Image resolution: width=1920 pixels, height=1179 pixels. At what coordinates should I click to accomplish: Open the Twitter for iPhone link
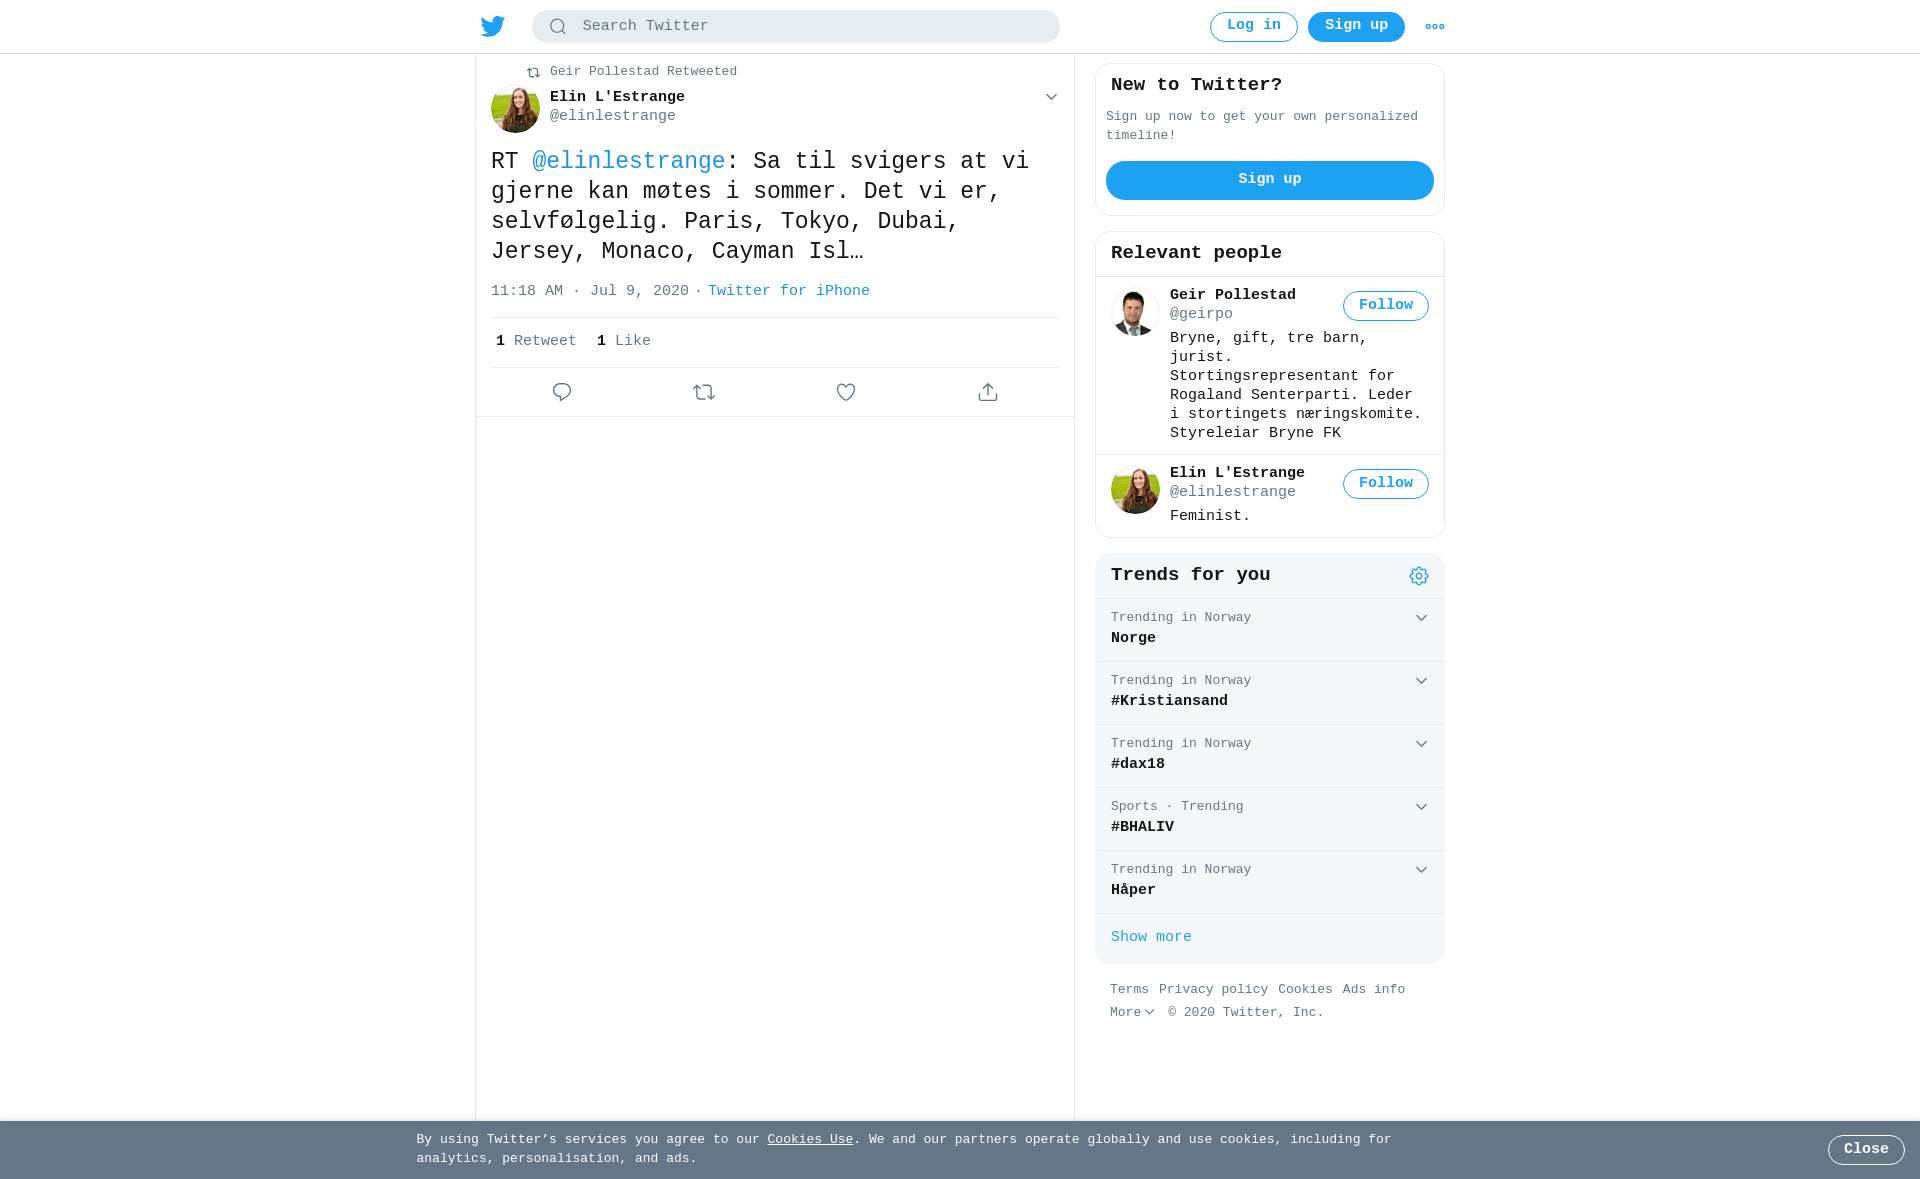coord(789,291)
